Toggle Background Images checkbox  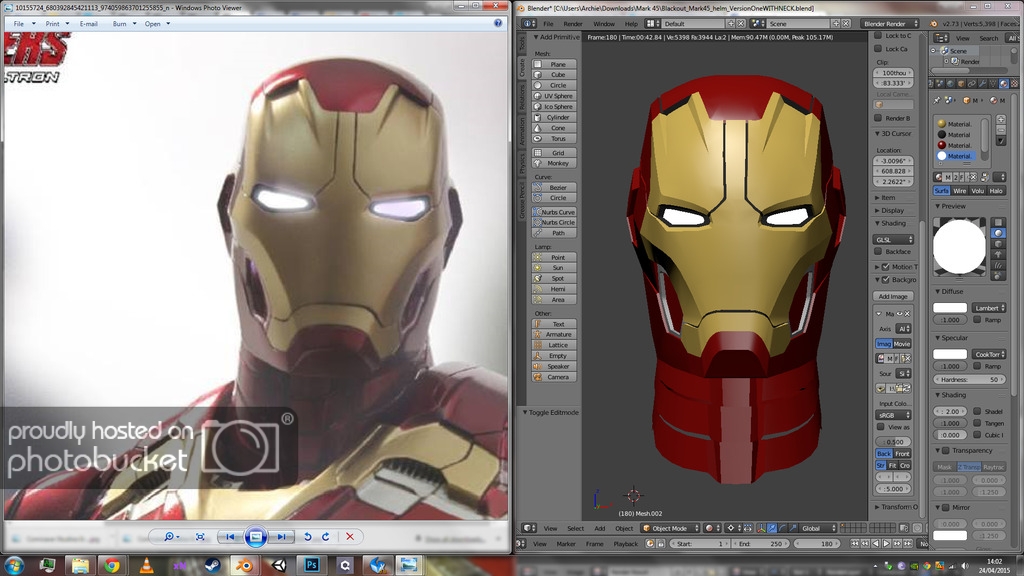pos(886,280)
